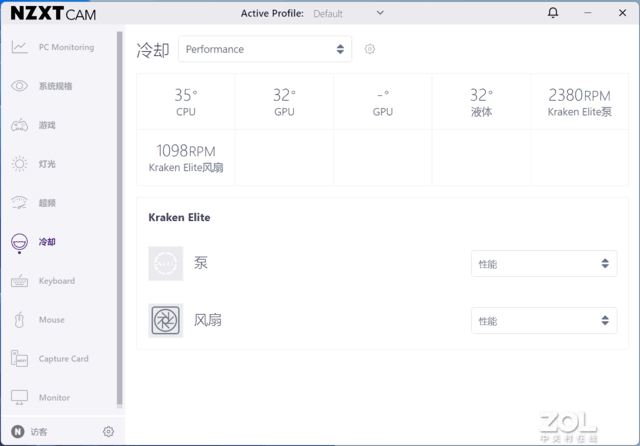Click the pump (泵) device icon
640x446 pixels.
click(x=165, y=264)
